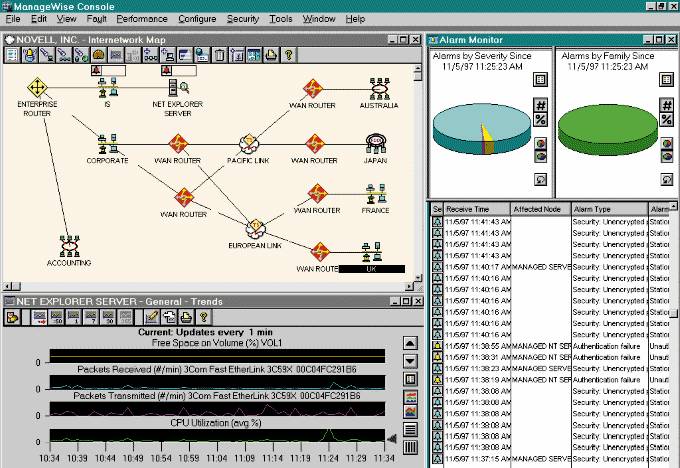Image resolution: width=680 pixels, height=468 pixels.
Task: Click the printer icon in Internetwork Map toolbar
Action: coord(271,55)
